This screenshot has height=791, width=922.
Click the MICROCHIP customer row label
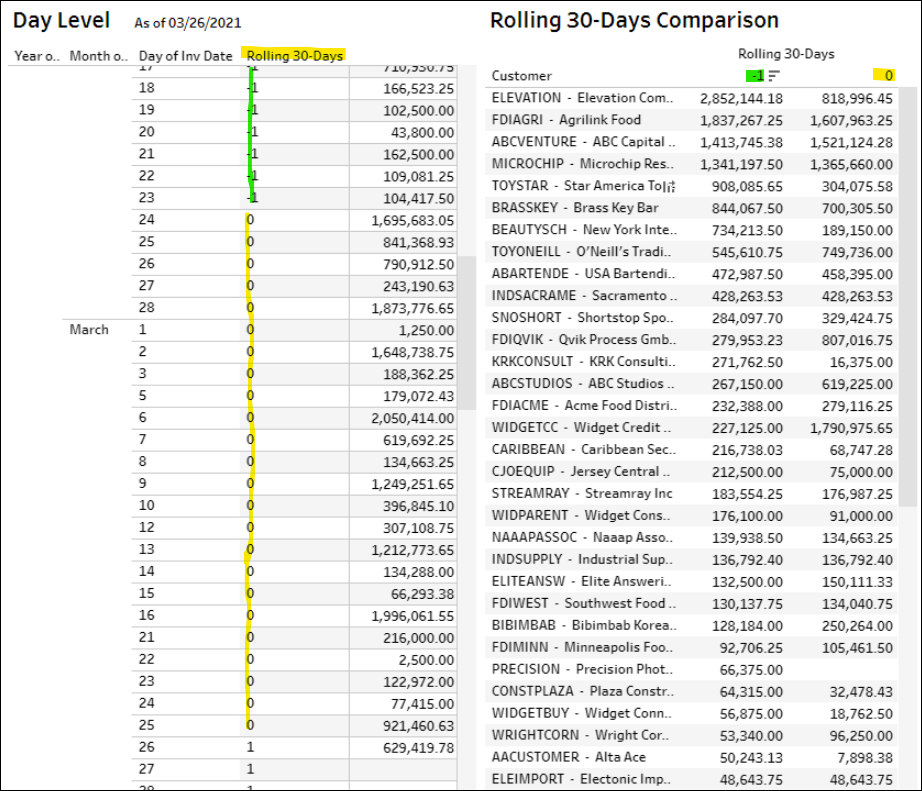click(582, 164)
